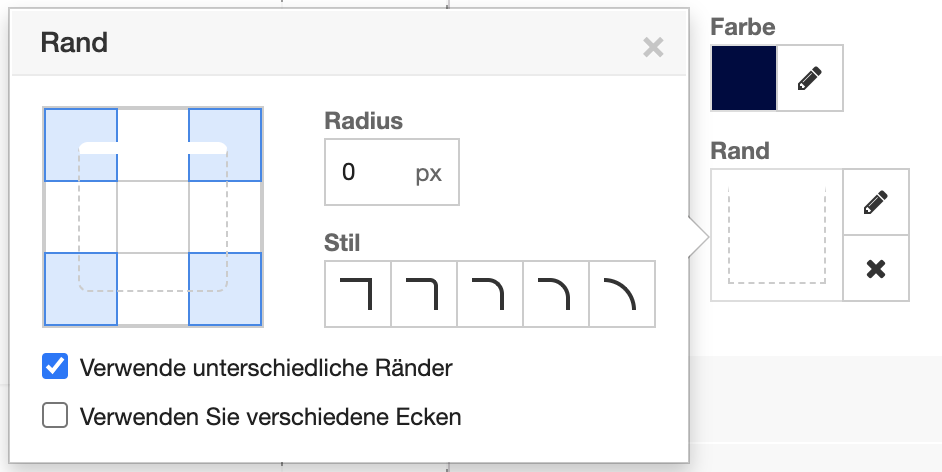Viewport: 942px width, 472px height.
Task: Enable Verwenden Sie verschiedene Ecken checkbox
Action: [55, 415]
